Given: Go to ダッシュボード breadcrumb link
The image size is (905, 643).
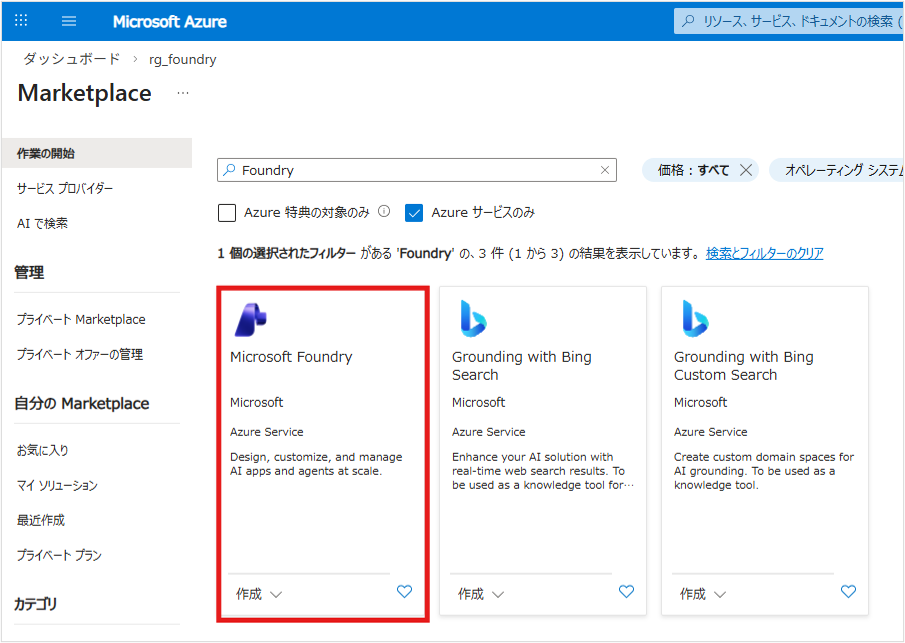Looking at the screenshot, I should pos(72,59).
